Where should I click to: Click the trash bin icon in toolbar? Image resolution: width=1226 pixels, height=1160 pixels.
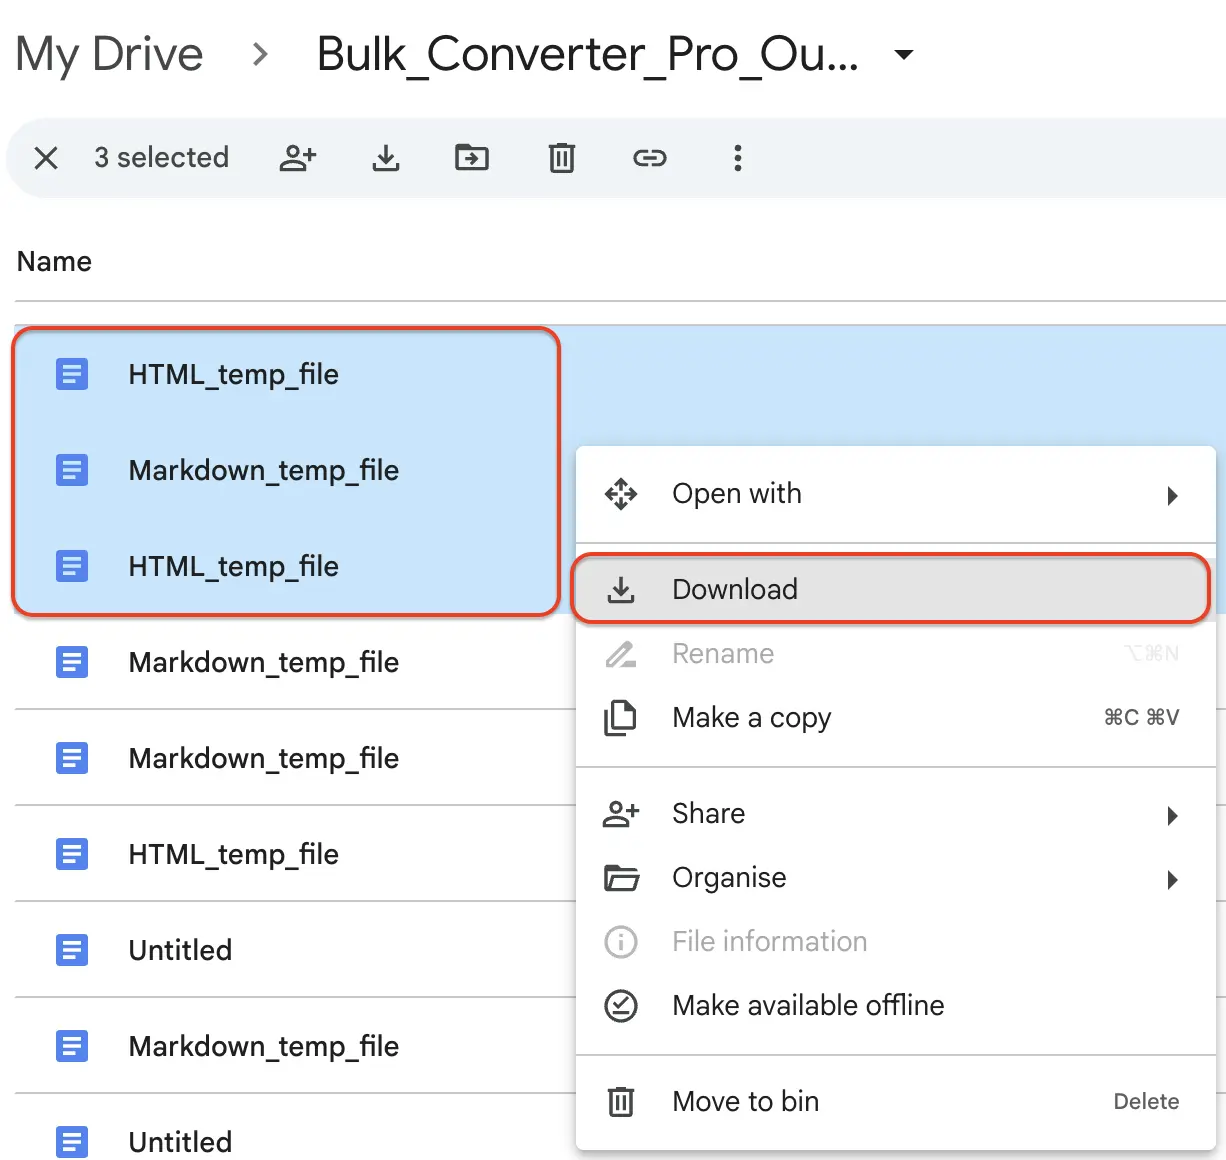[562, 158]
